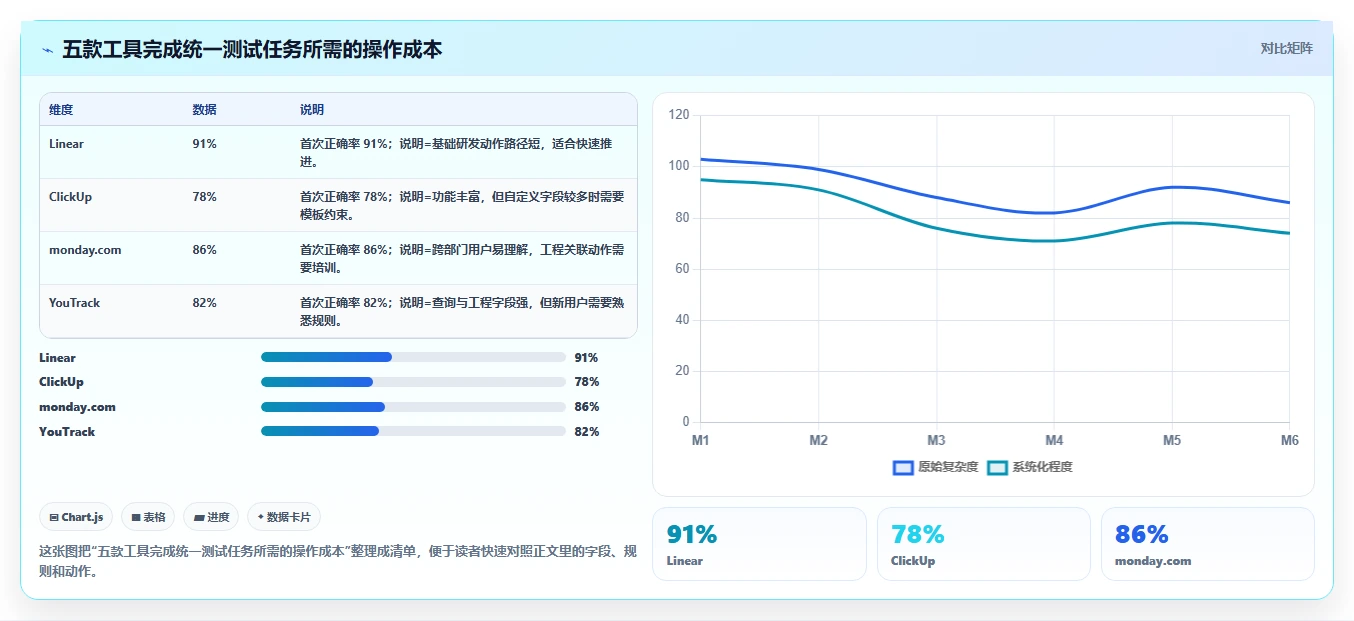1354x621 pixels.
Task: Click the monday.com label beside its progress bar
Action: (x=77, y=407)
